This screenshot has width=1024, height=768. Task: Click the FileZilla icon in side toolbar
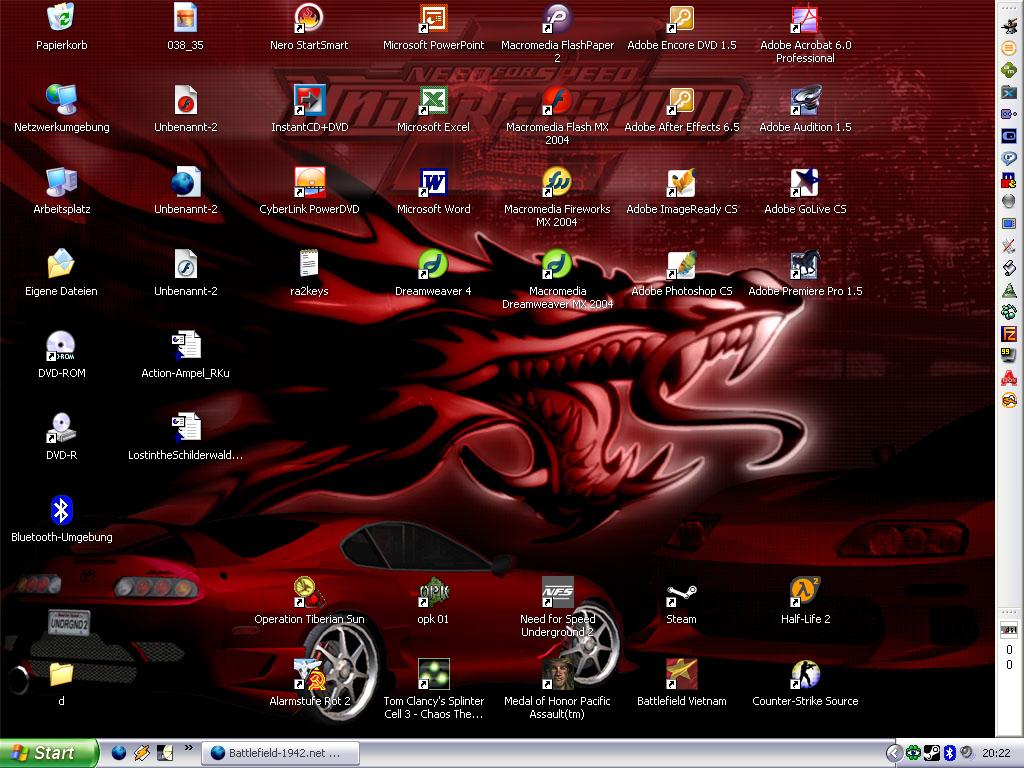(x=1009, y=334)
